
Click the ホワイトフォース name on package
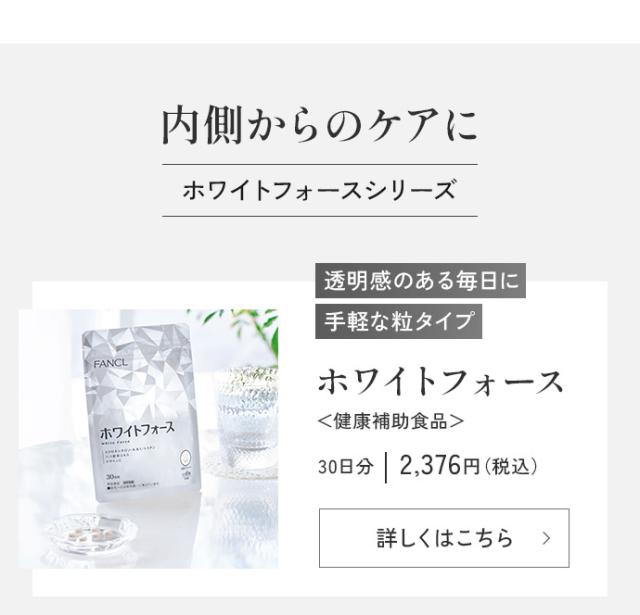[x=138, y=429]
